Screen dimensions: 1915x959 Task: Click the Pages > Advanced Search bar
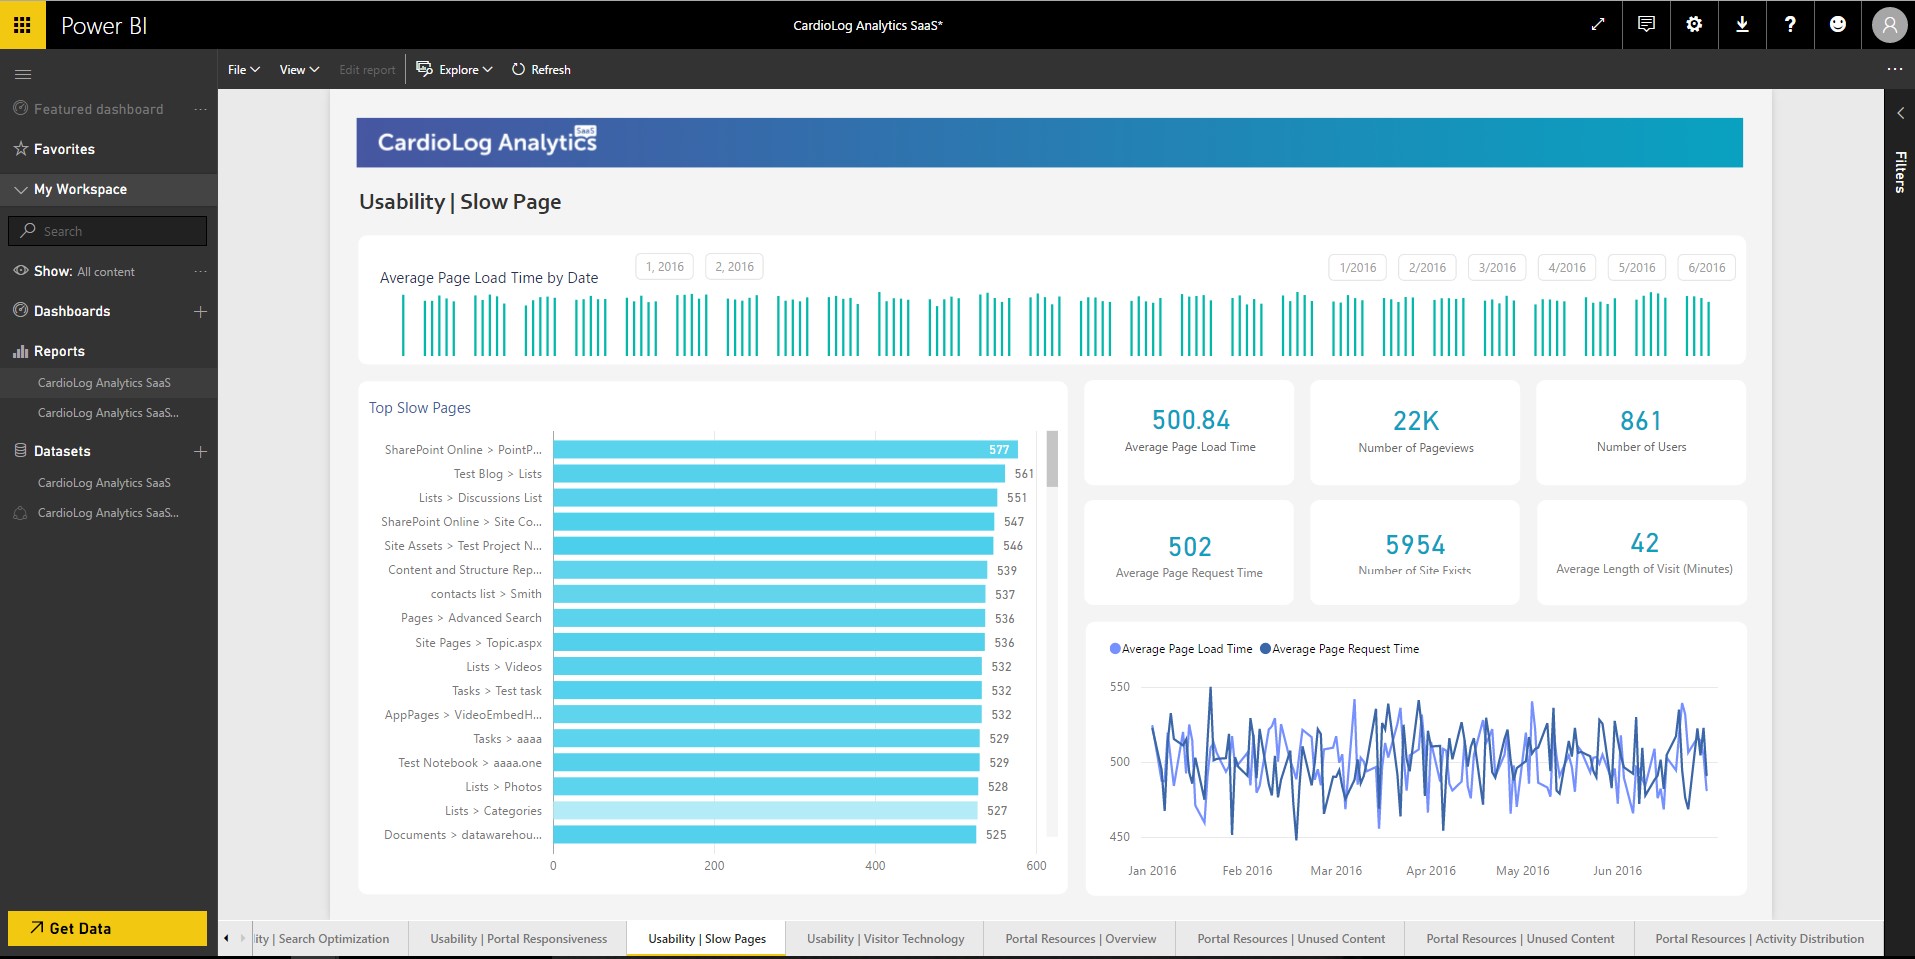769,618
